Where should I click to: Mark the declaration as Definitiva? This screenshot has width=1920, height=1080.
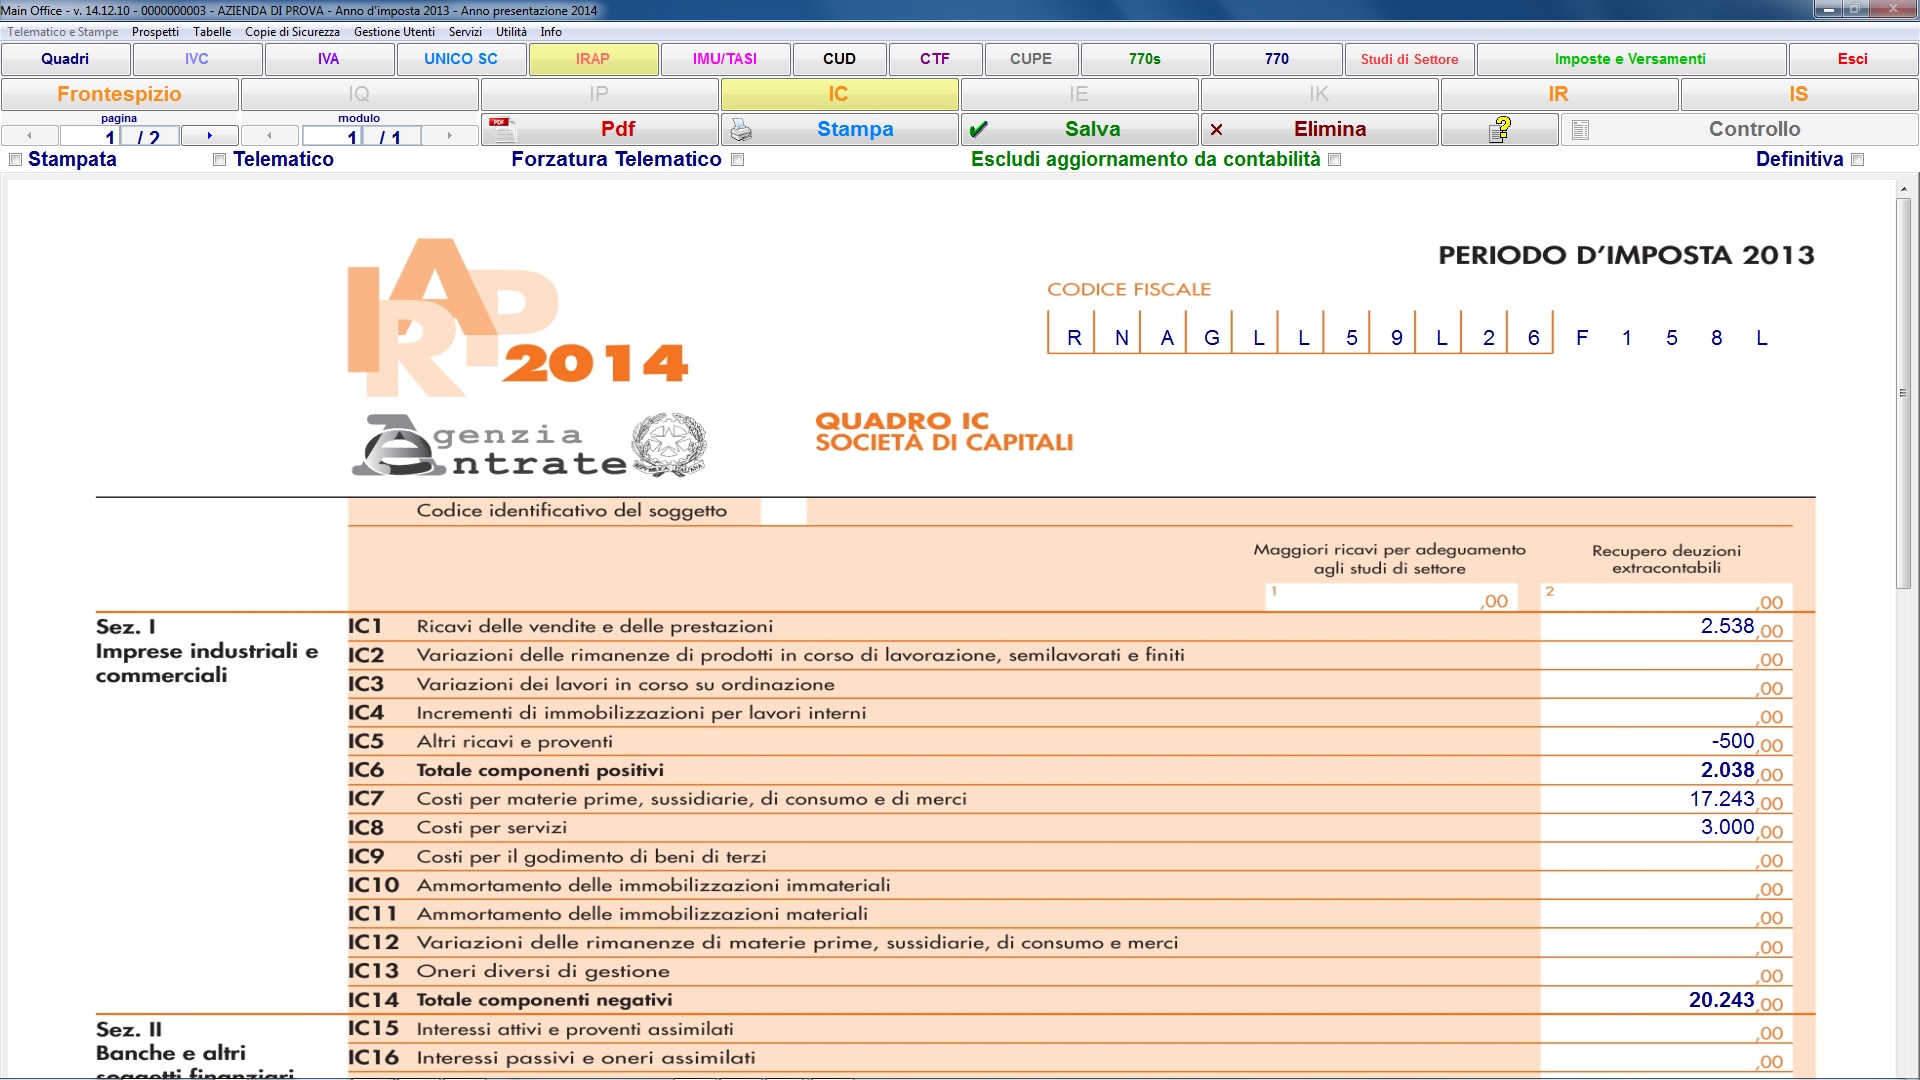(1858, 160)
